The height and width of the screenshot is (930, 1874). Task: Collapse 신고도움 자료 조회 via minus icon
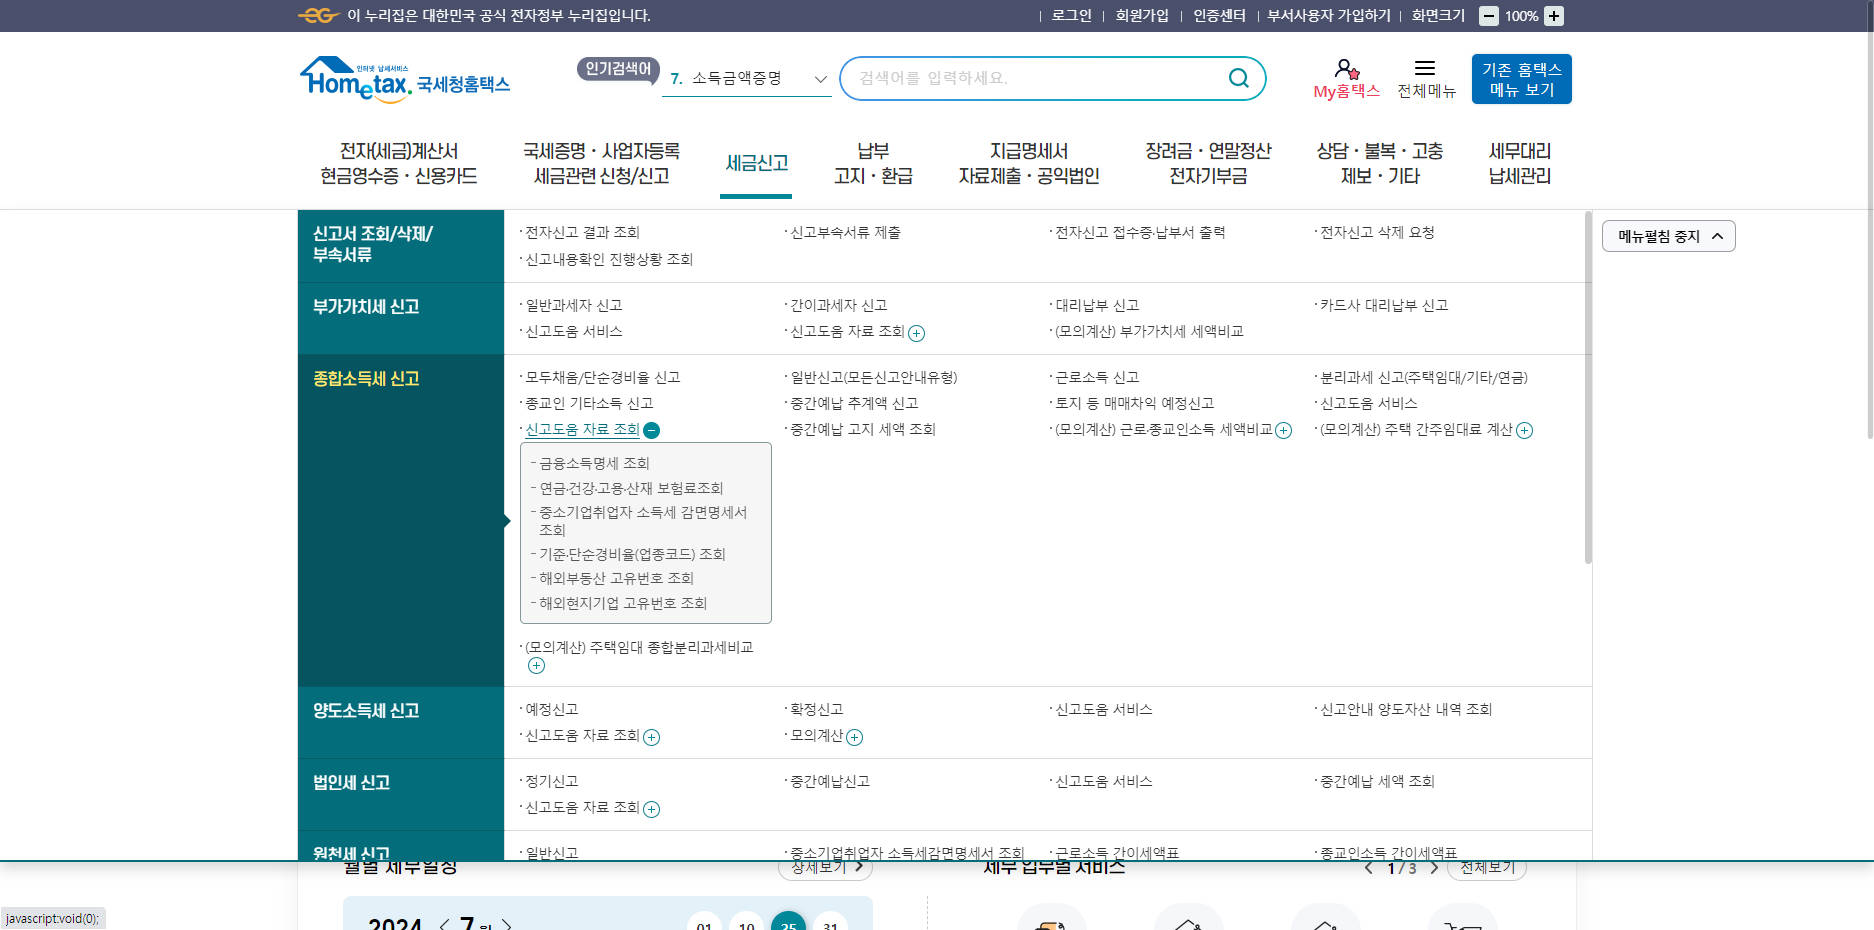653,430
